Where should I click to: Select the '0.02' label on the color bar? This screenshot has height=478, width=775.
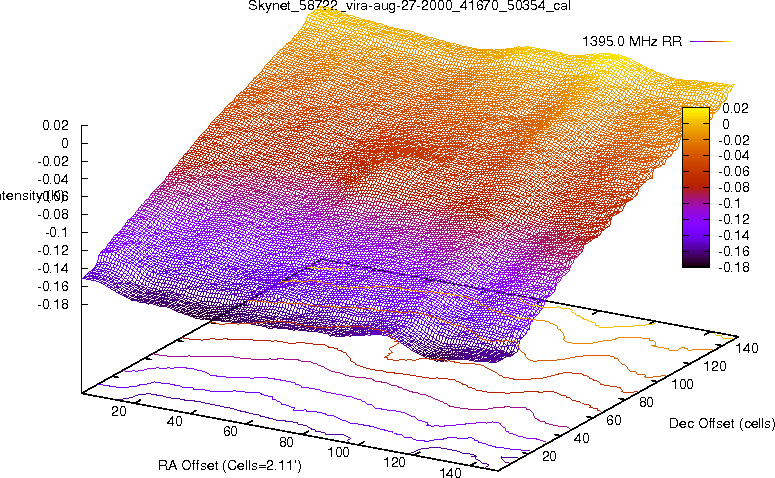point(735,108)
